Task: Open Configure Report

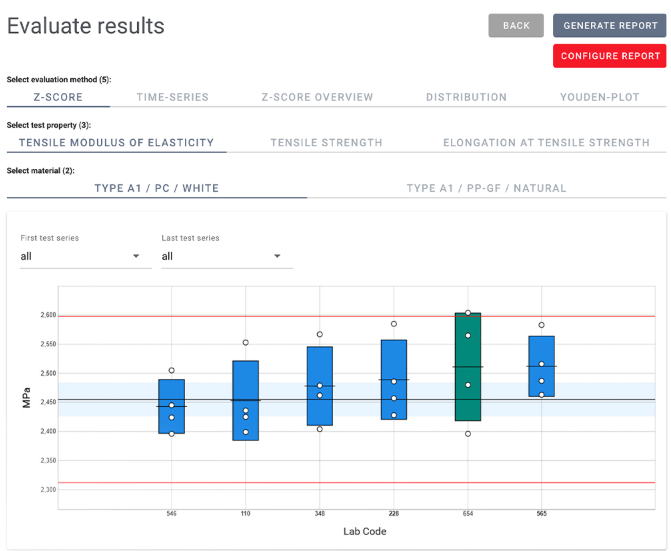Action: point(610,56)
